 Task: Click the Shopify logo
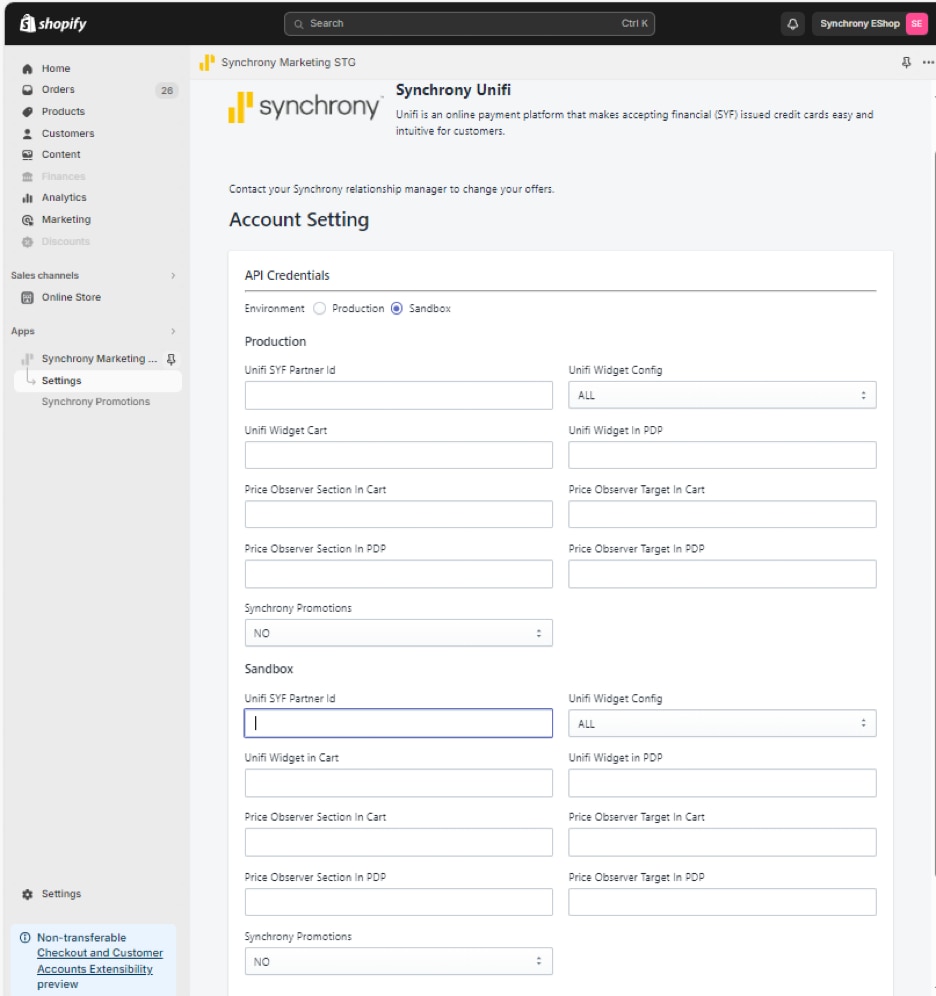[53, 24]
